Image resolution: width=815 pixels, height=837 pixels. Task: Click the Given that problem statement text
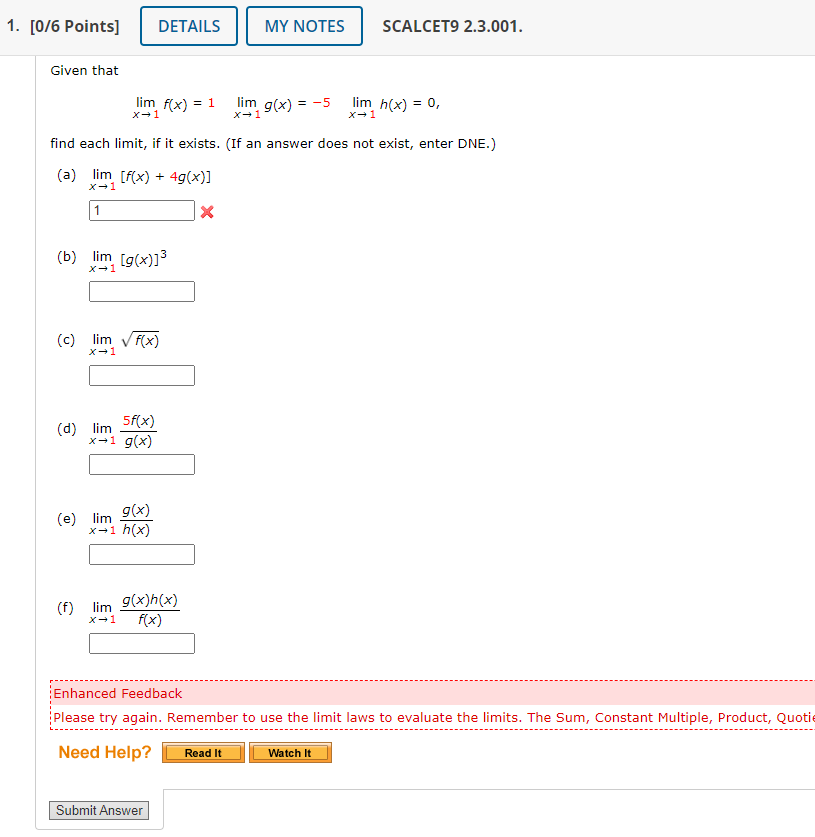pyautogui.click(x=84, y=70)
